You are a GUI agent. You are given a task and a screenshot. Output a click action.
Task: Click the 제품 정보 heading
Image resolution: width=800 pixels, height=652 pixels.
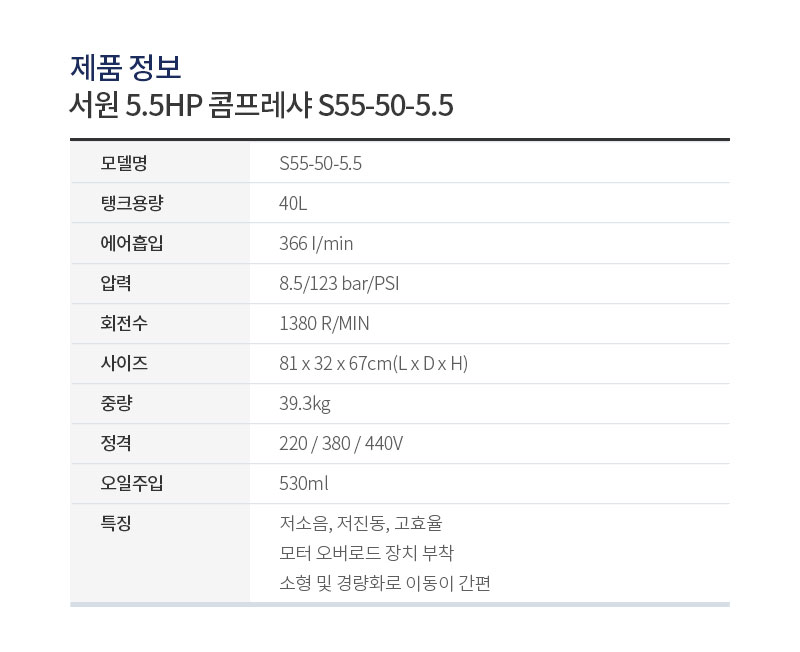126,67
